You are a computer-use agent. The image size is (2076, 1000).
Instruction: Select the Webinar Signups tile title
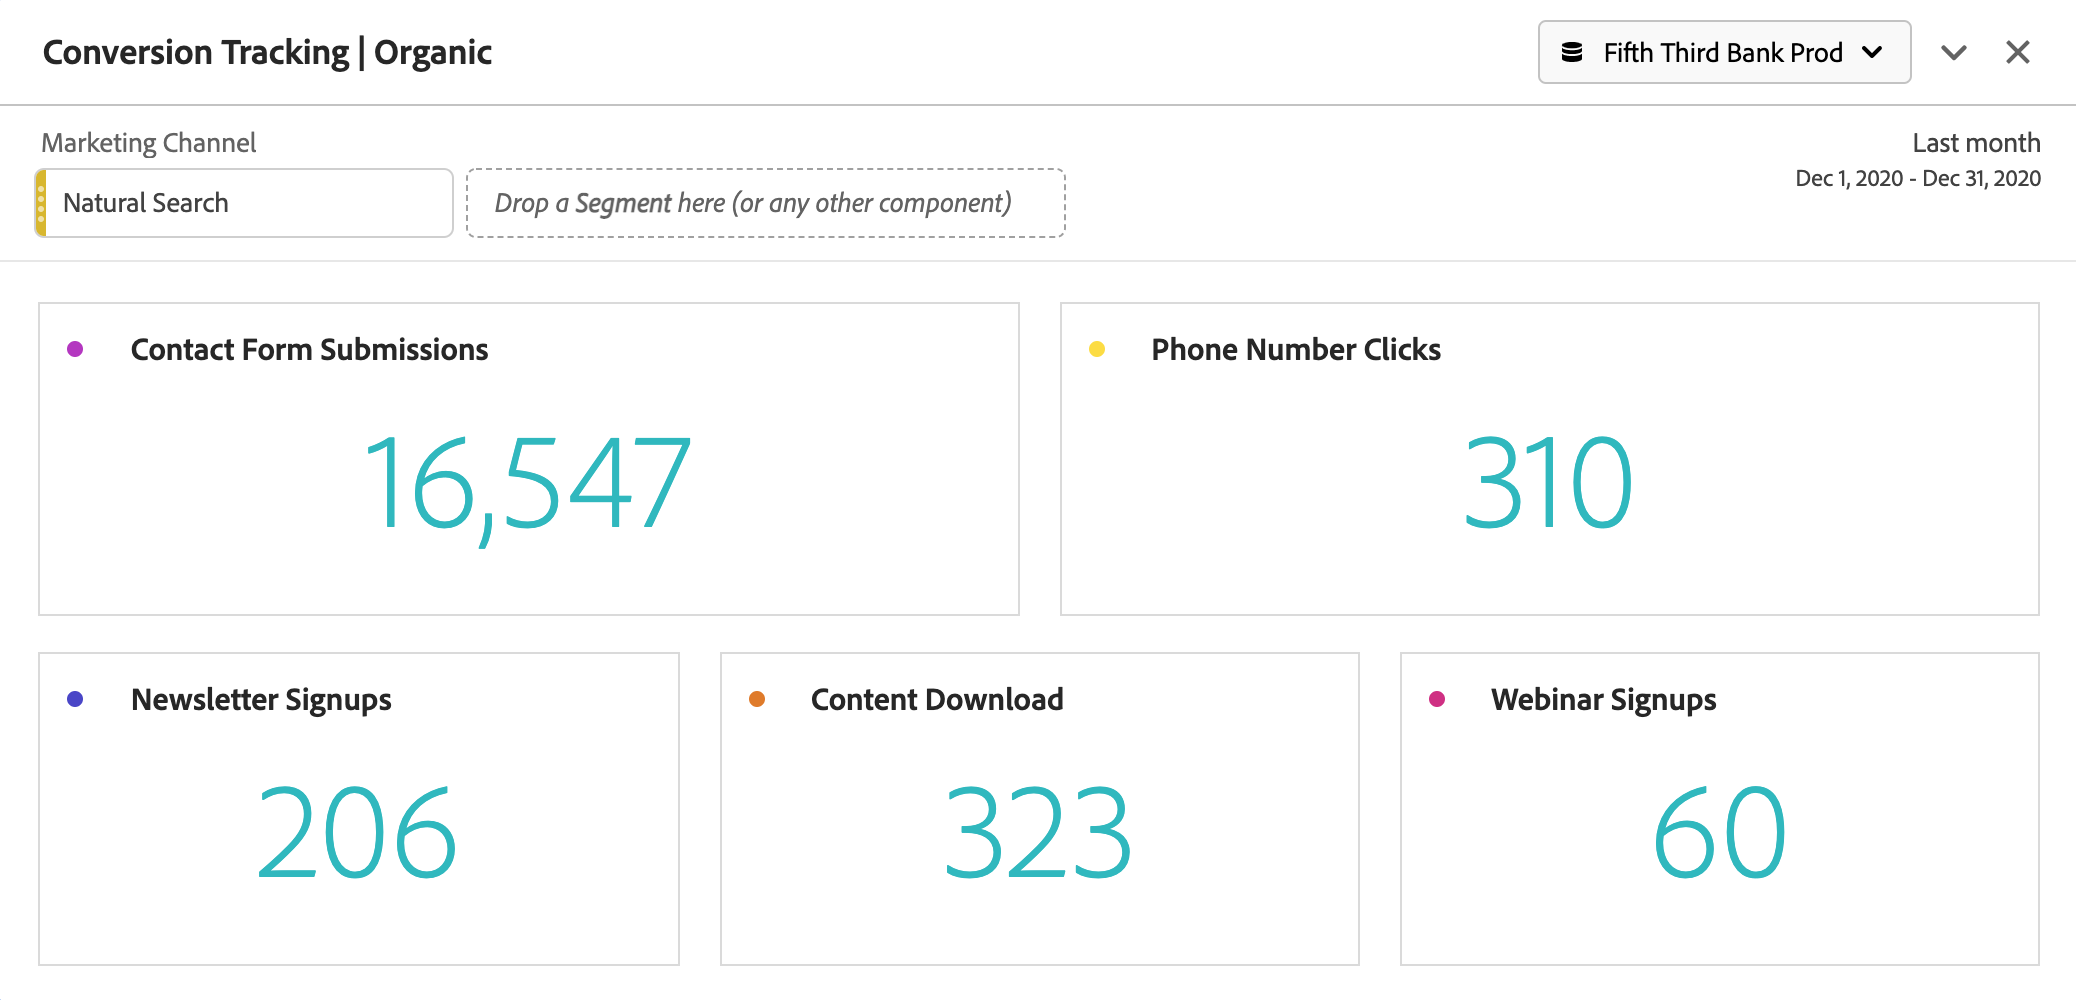click(x=1602, y=699)
